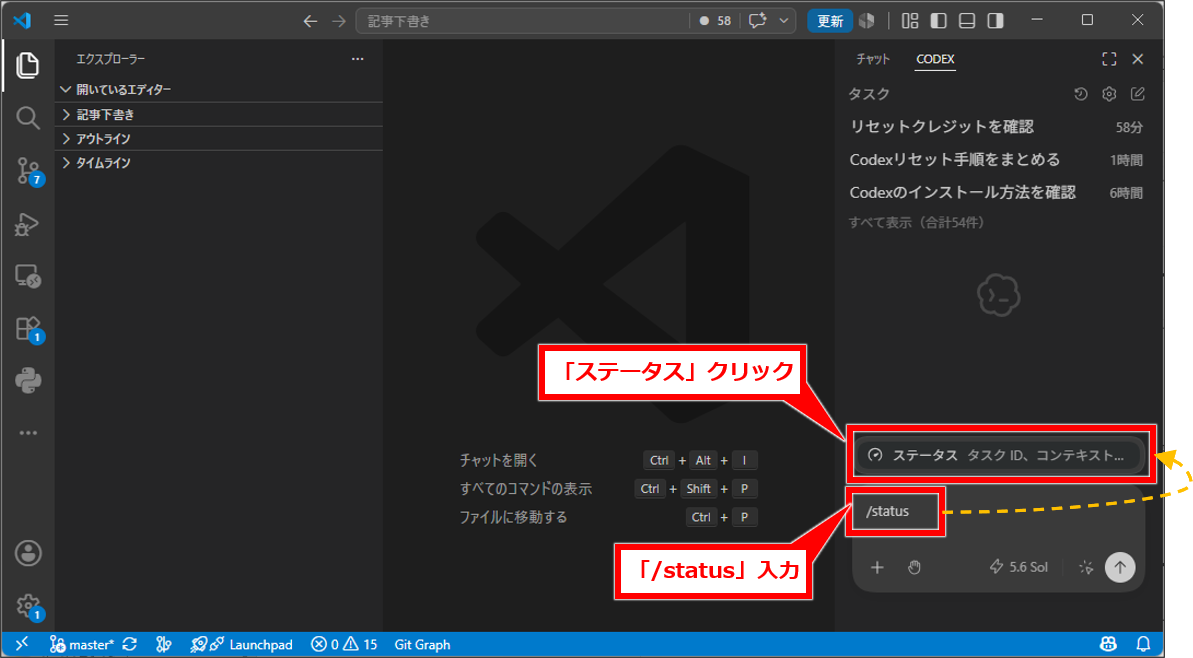The height and width of the screenshot is (658, 1193).
Task: Click the master* branch in status bar
Action: (x=81, y=644)
